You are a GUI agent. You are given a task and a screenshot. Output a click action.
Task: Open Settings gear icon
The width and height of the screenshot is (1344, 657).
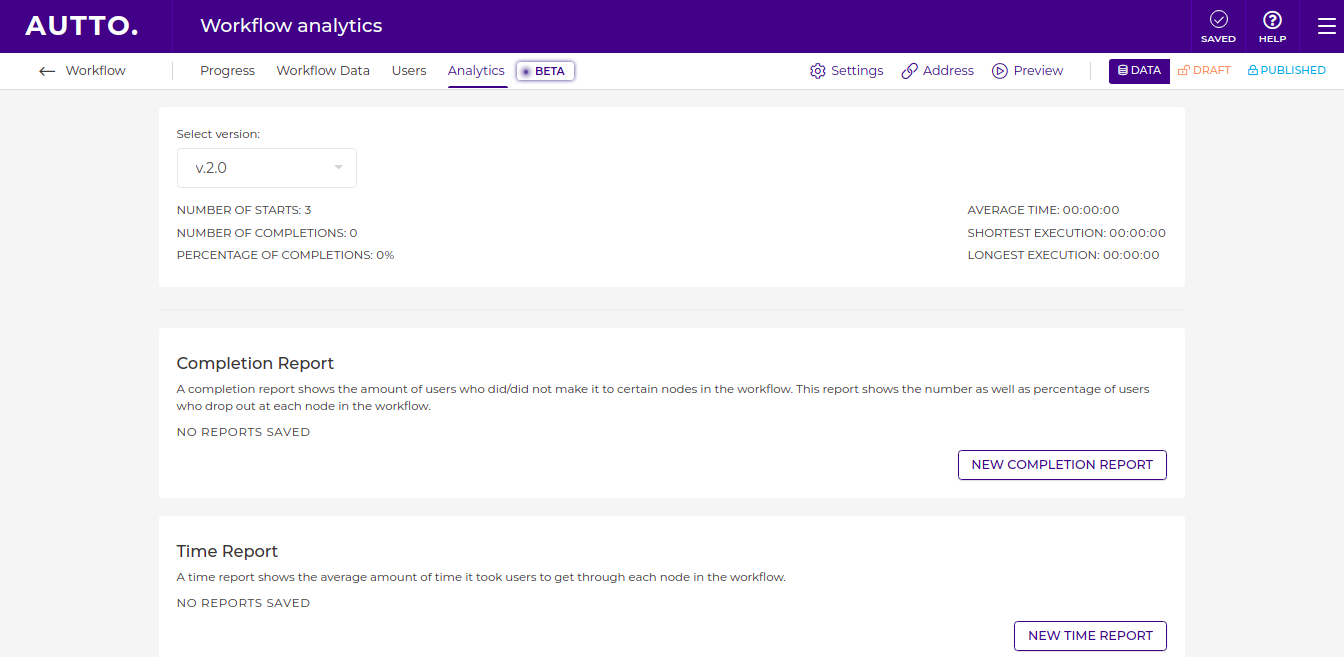coord(818,71)
